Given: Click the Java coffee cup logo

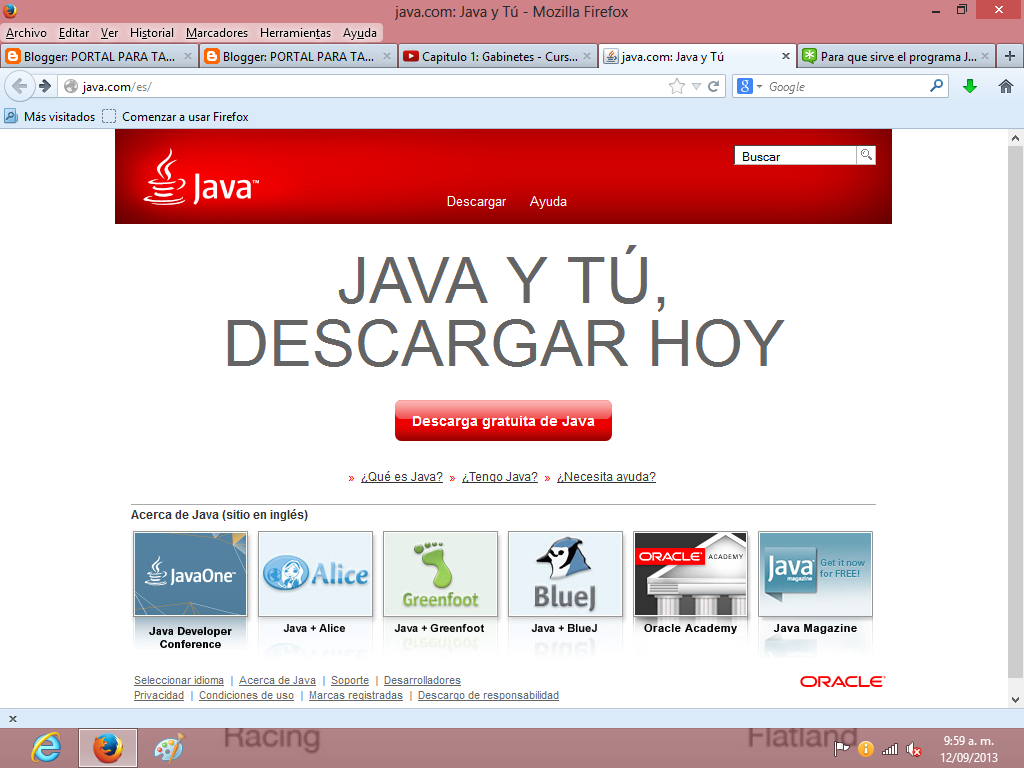Looking at the screenshot, I should [166, 178].
